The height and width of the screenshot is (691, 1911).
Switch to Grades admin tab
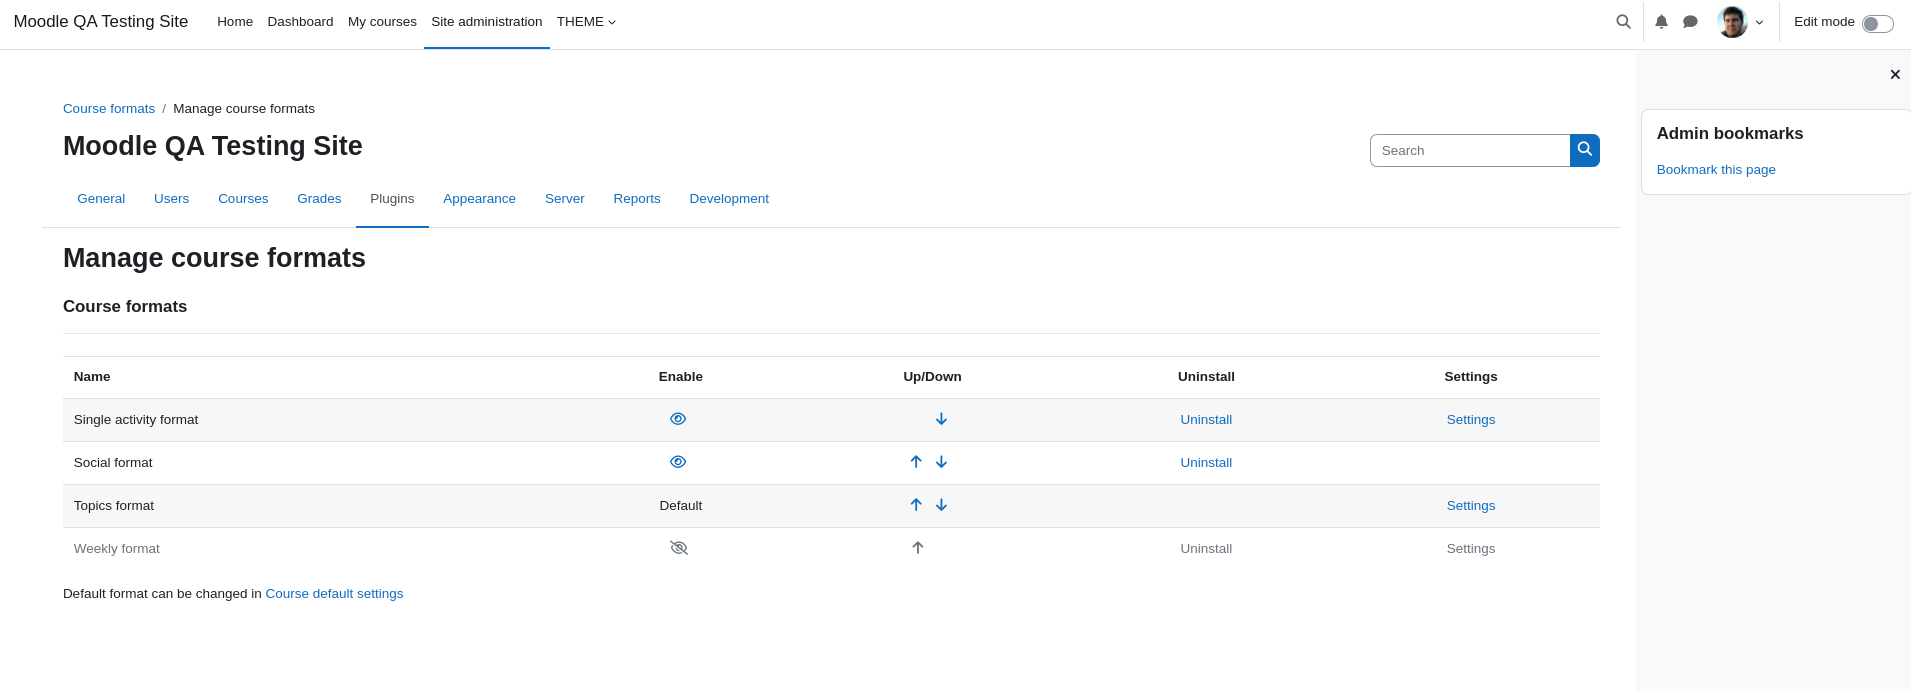point(319,199)
